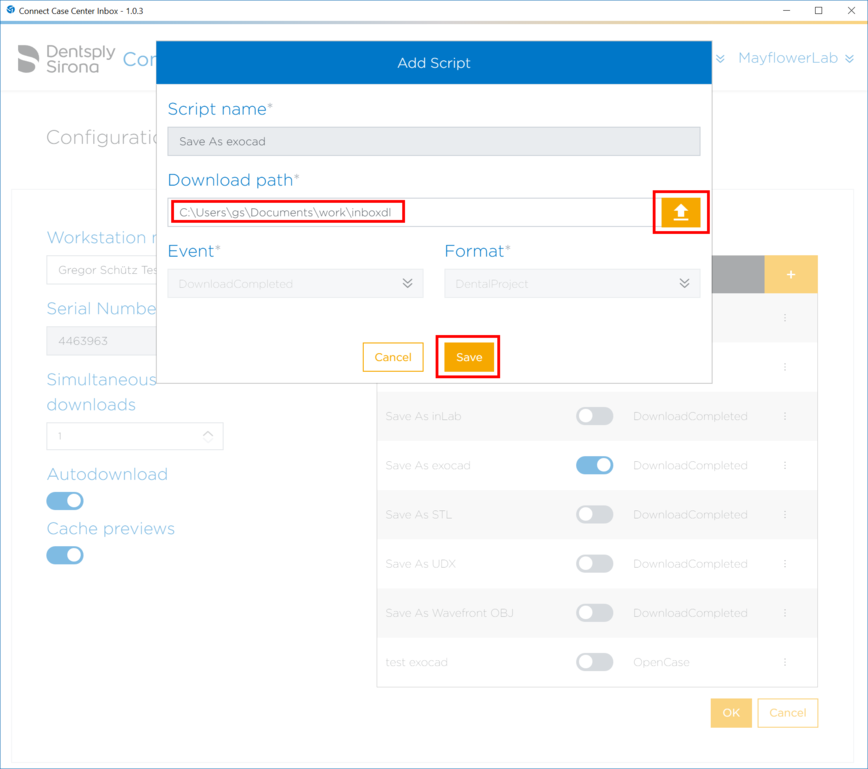Click the OpenCase event text
This screenshot has width=868, height=769.
coord(661,662)
